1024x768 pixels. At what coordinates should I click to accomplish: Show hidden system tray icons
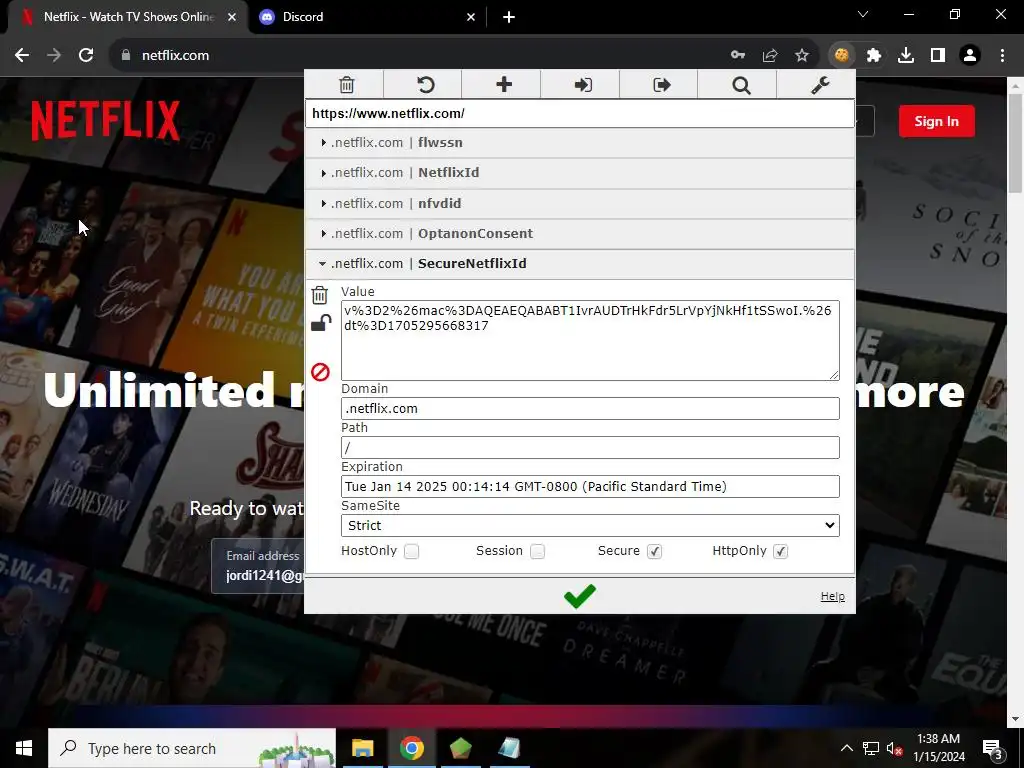click(x=846, y=748)
